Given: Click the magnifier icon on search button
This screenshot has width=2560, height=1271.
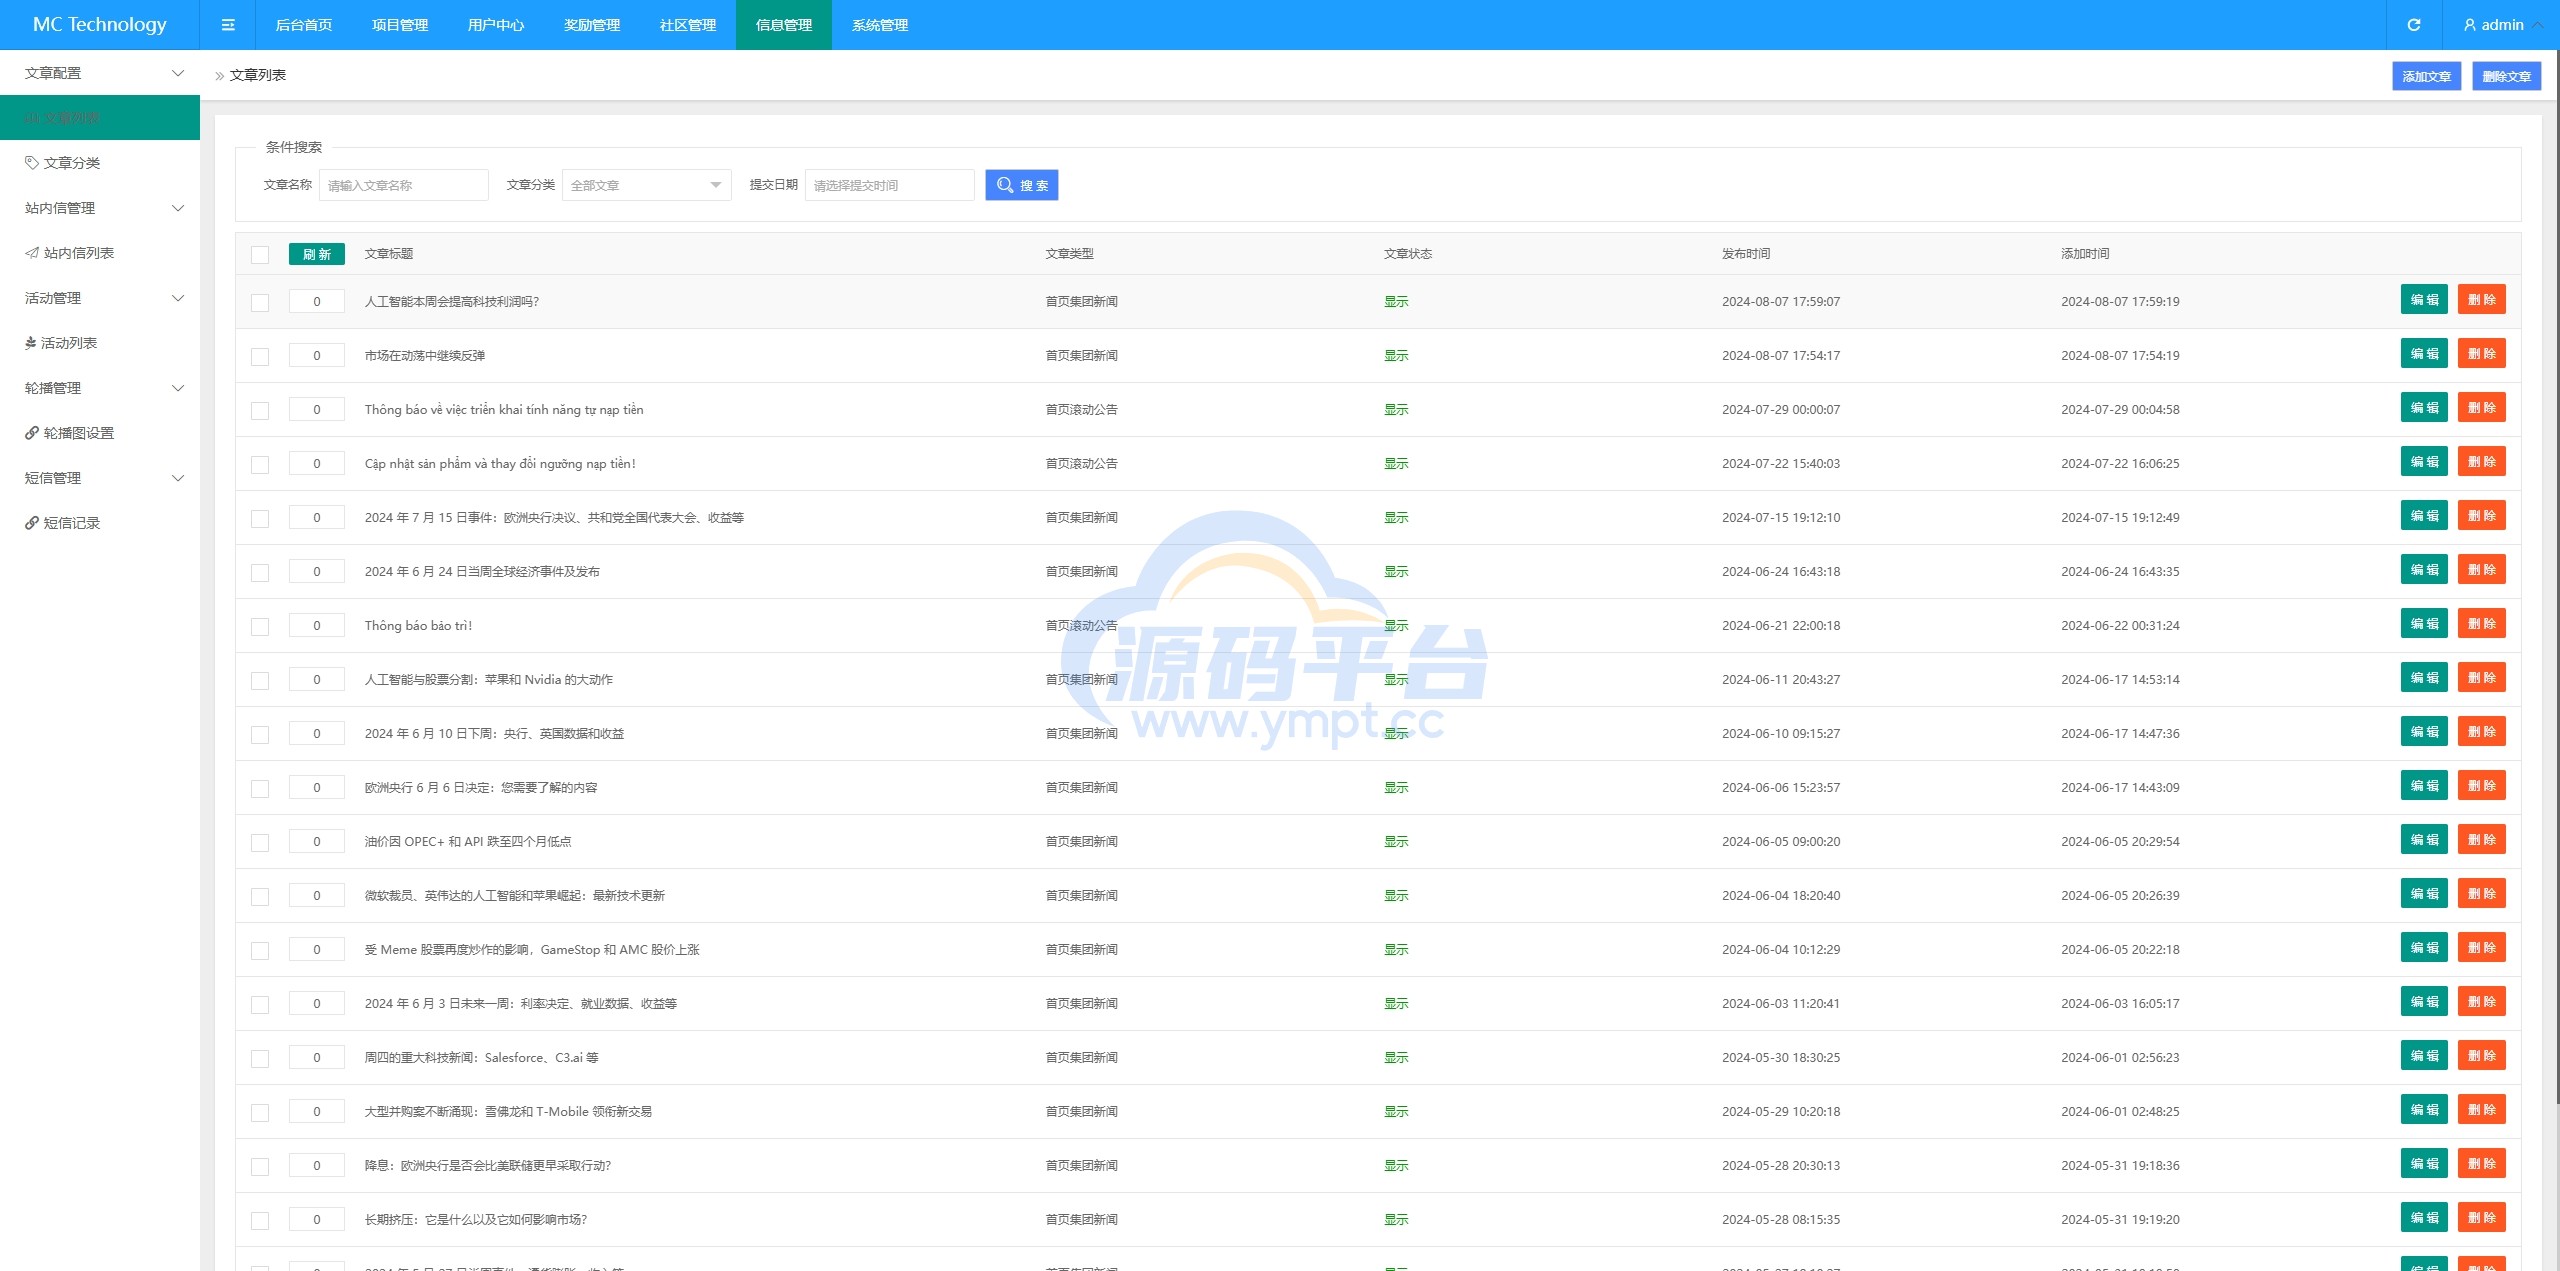Looking at the screenshot, I should point(1005,185).
